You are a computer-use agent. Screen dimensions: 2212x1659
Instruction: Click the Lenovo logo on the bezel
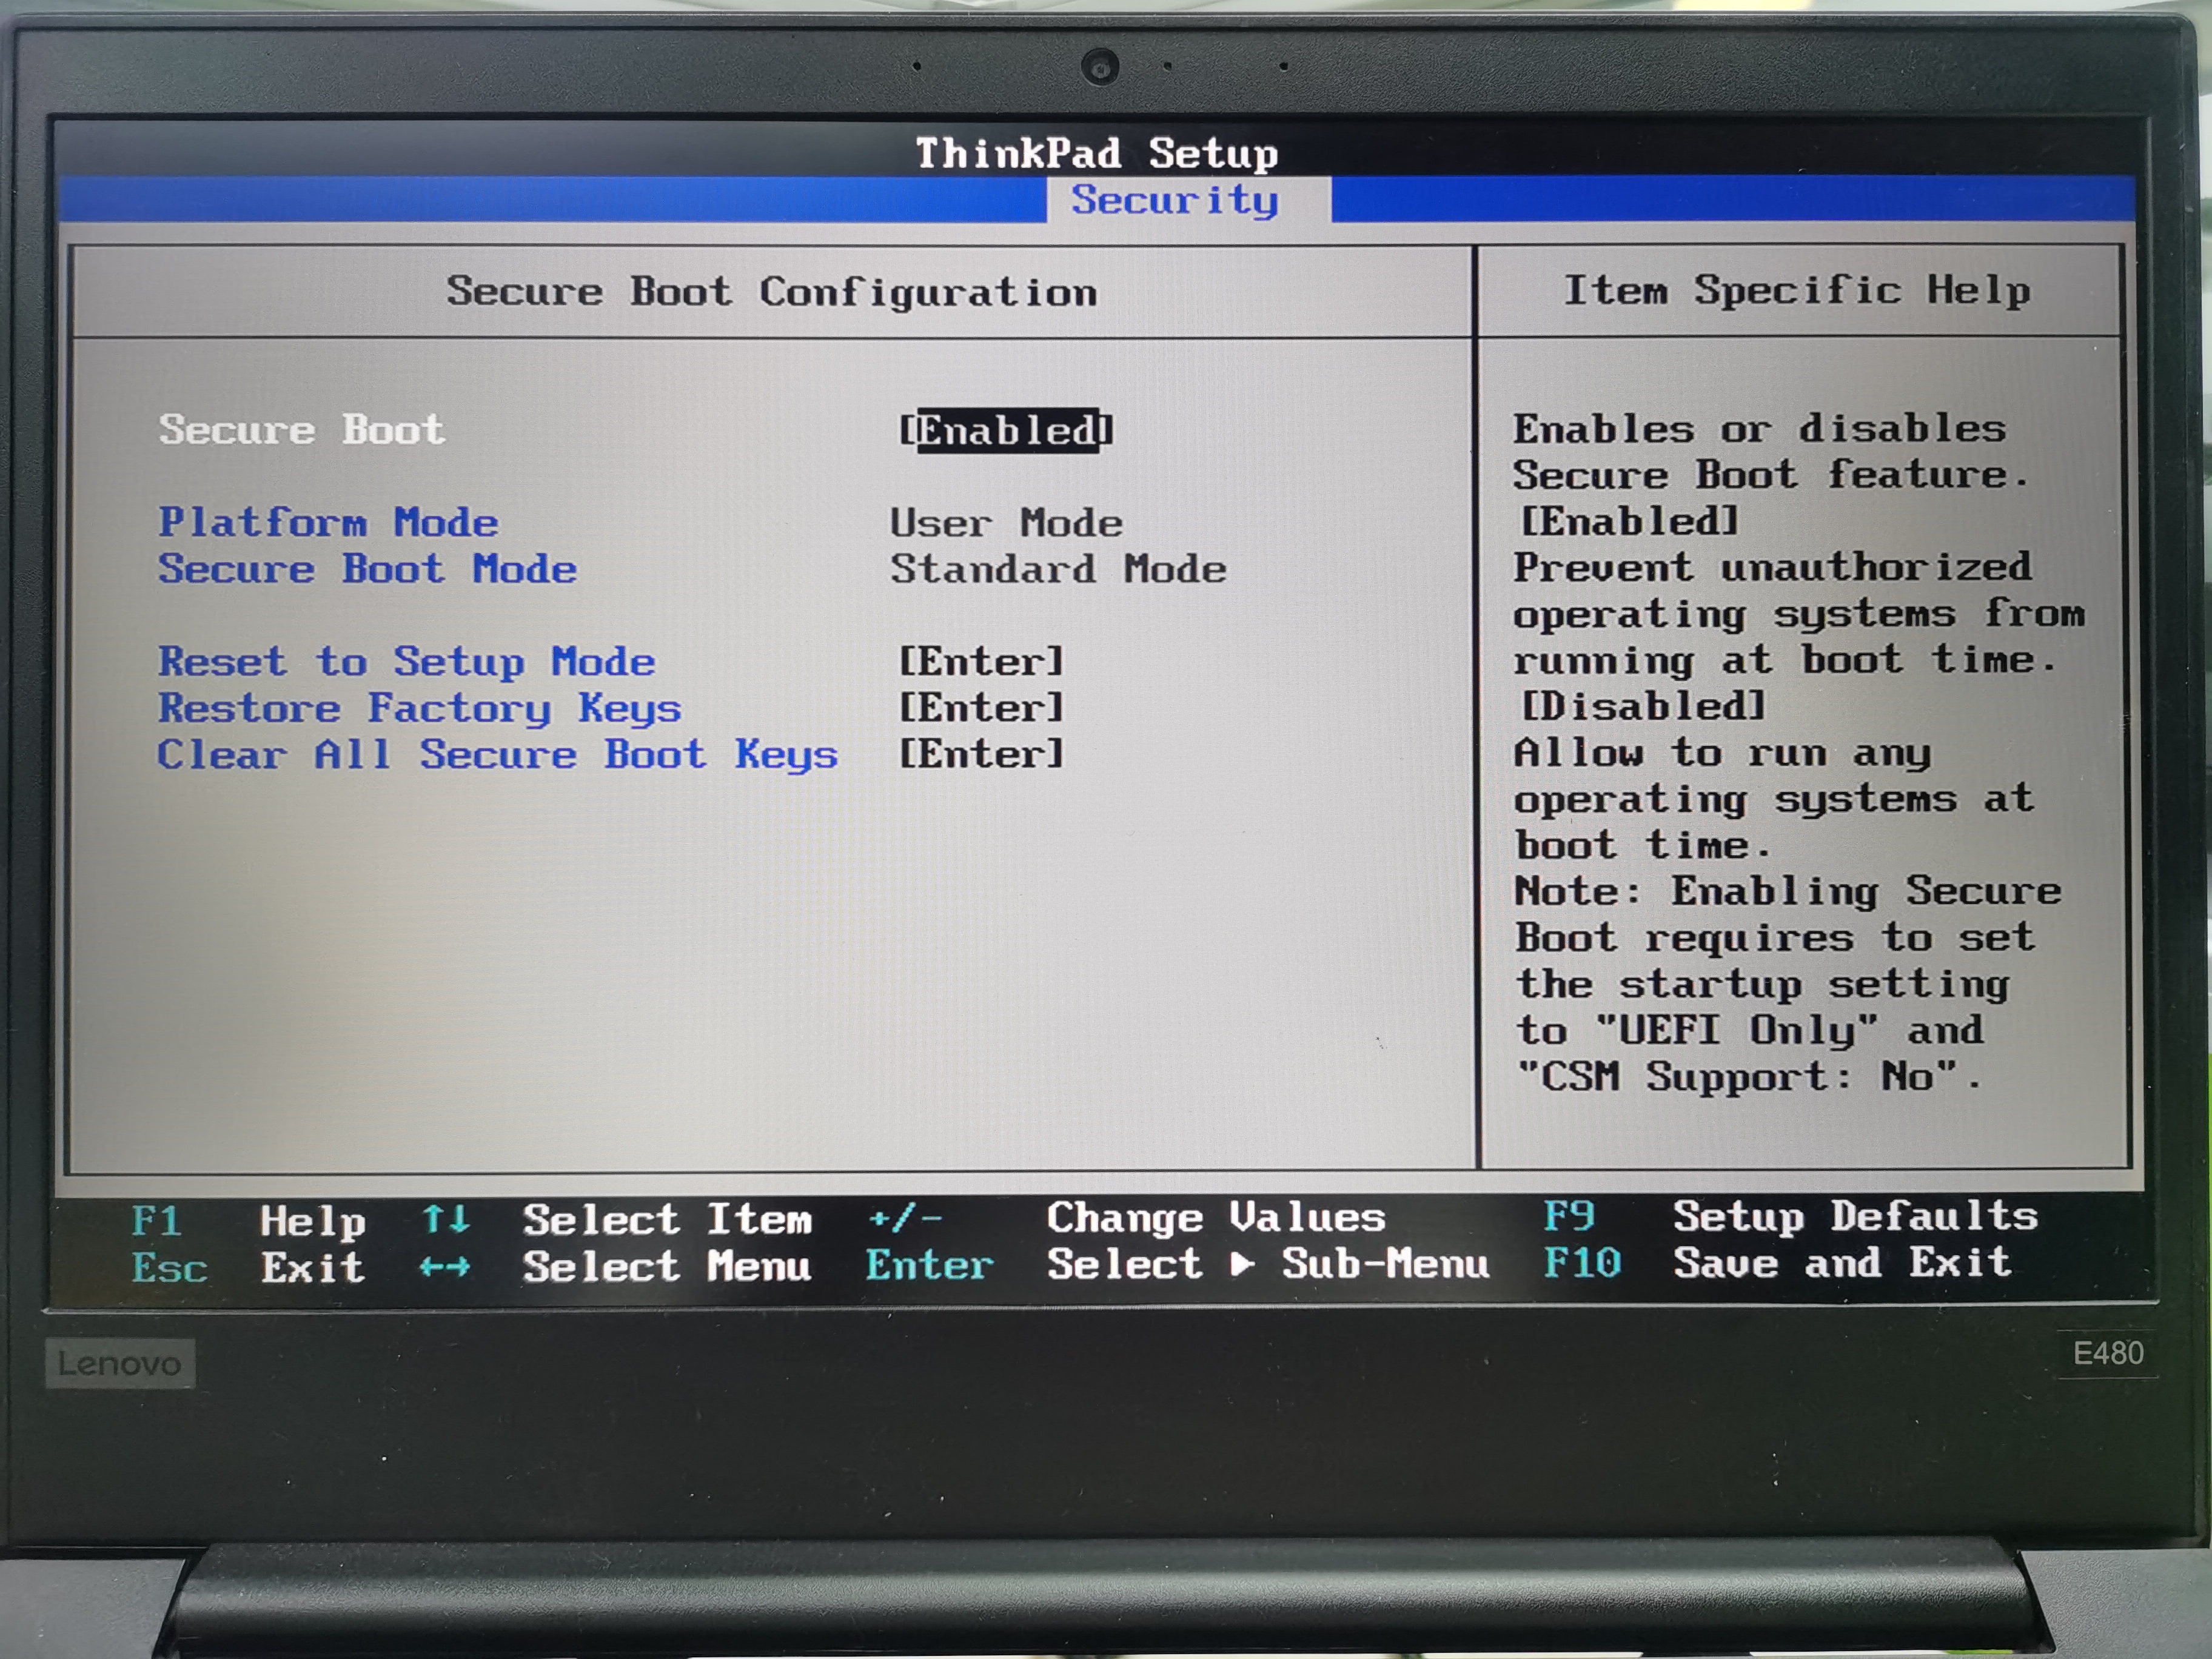click(120, 1364)
